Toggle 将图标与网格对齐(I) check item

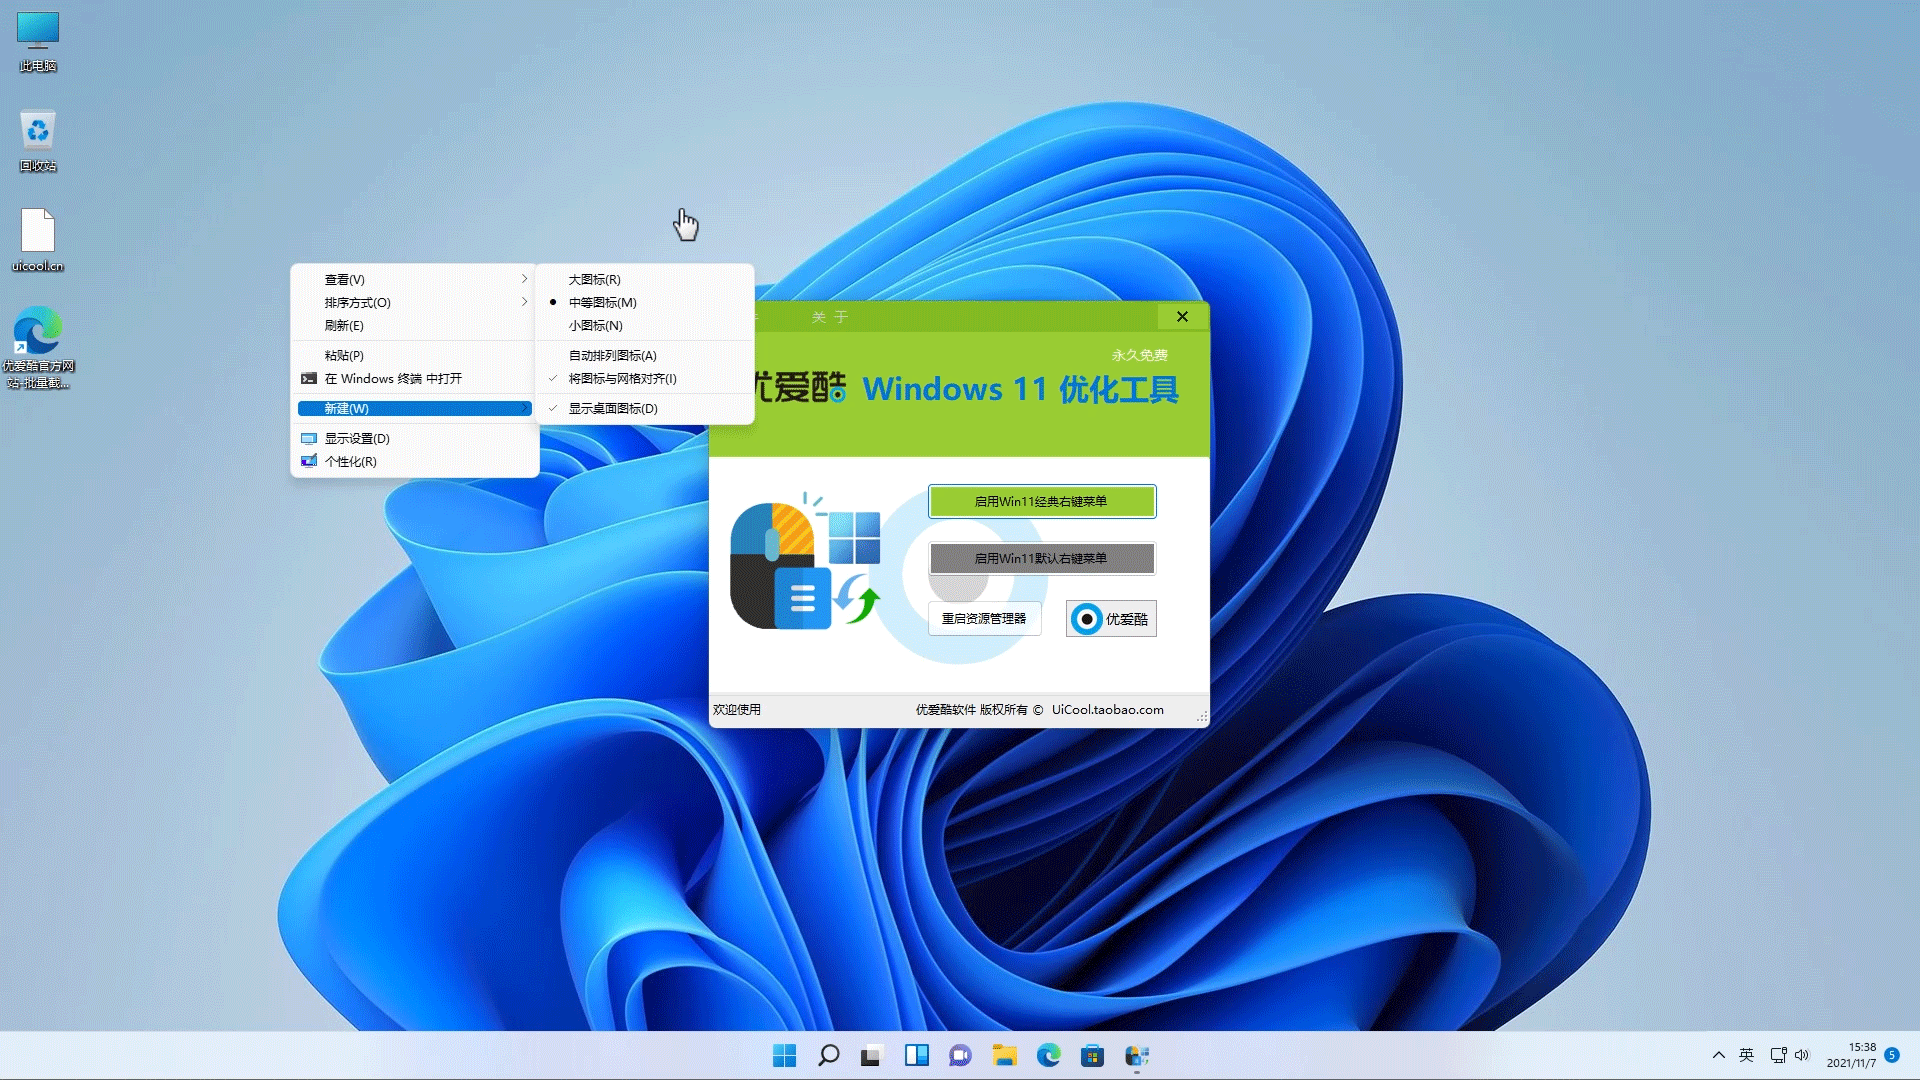click(622, 379)
